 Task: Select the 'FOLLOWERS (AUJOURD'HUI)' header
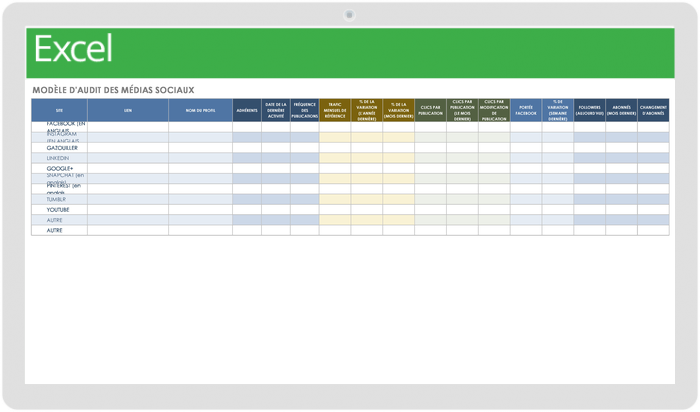coord(590,110)
